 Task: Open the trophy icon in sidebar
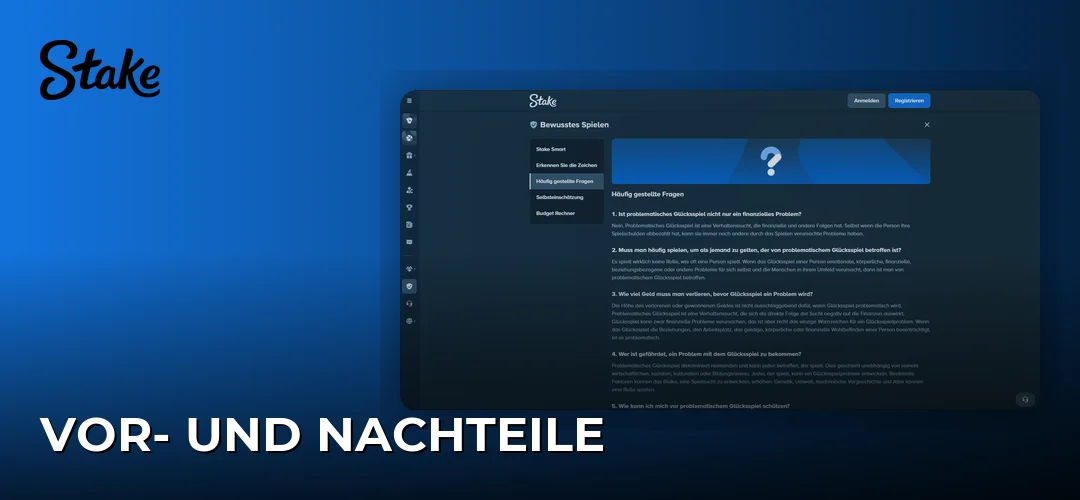pos(409,207)
